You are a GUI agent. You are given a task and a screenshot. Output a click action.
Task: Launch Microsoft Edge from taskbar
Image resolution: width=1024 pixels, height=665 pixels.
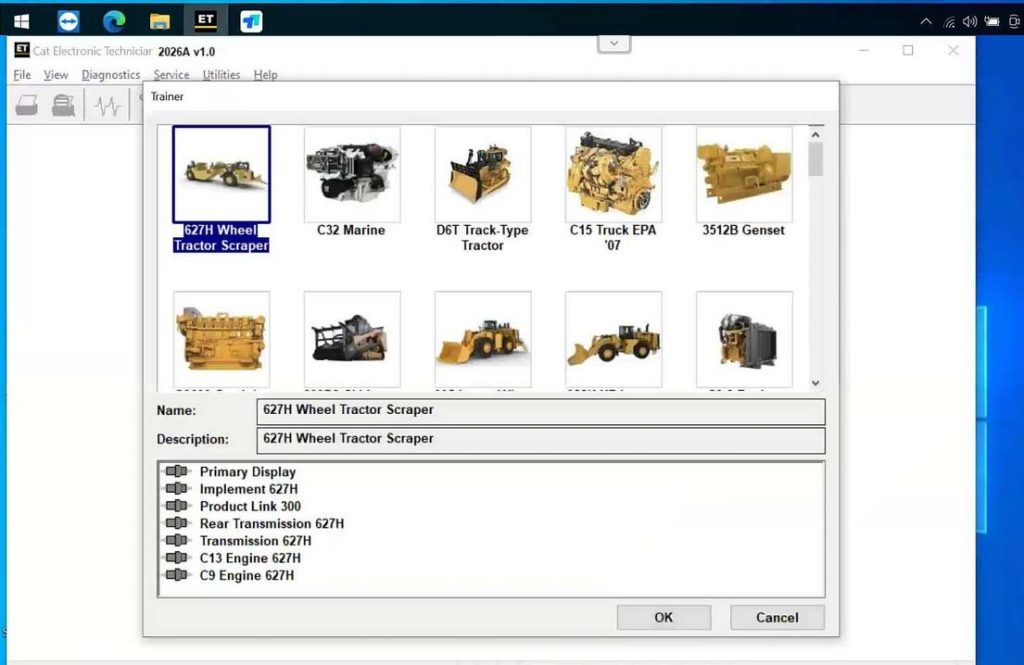pos(114,22)
